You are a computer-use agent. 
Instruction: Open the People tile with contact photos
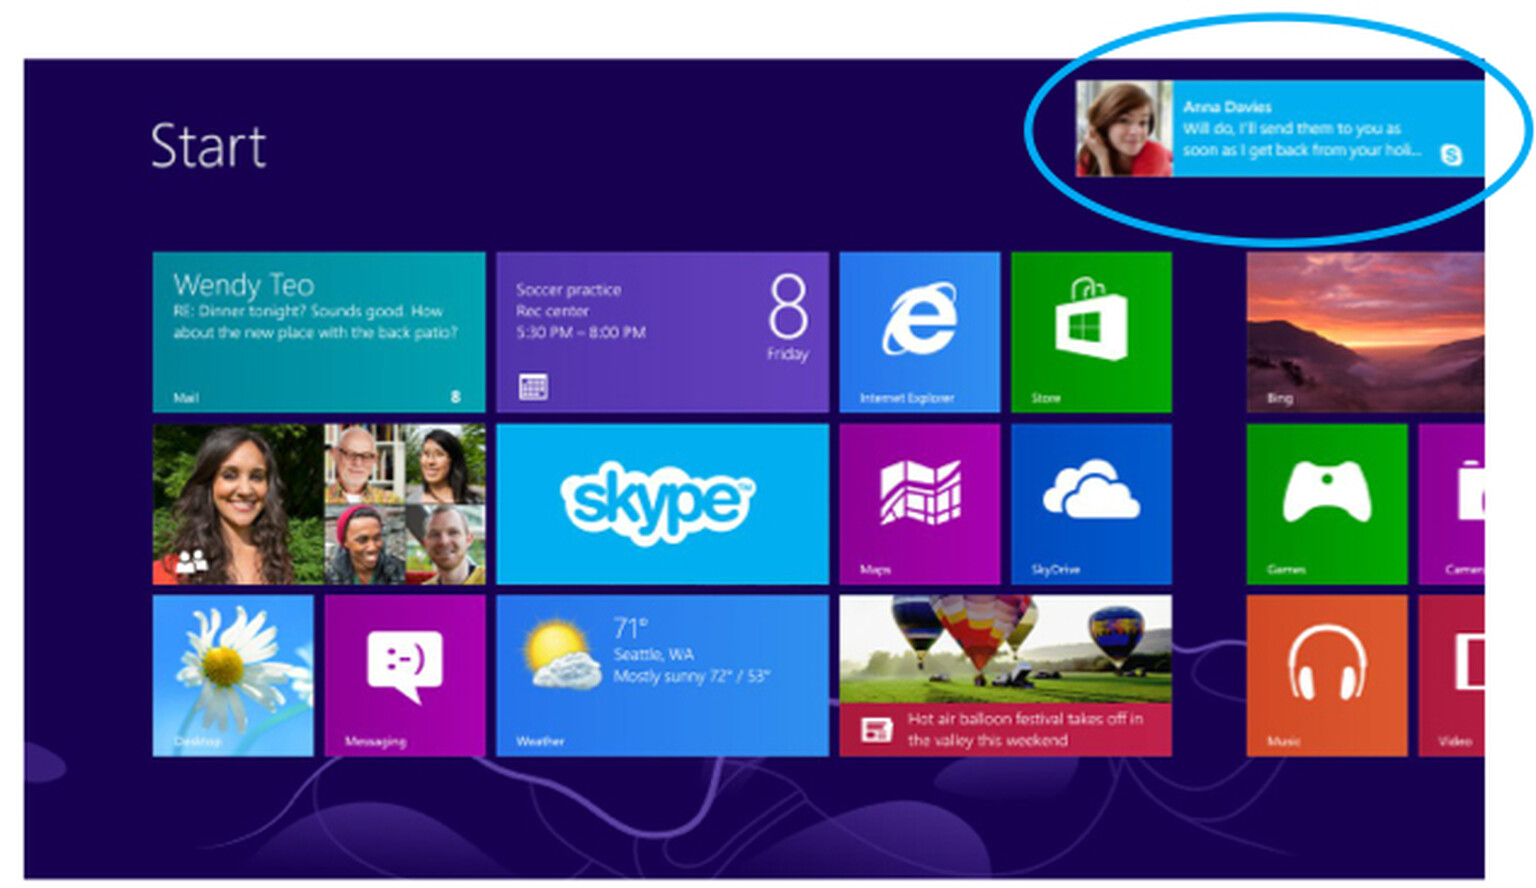point(319,504)
